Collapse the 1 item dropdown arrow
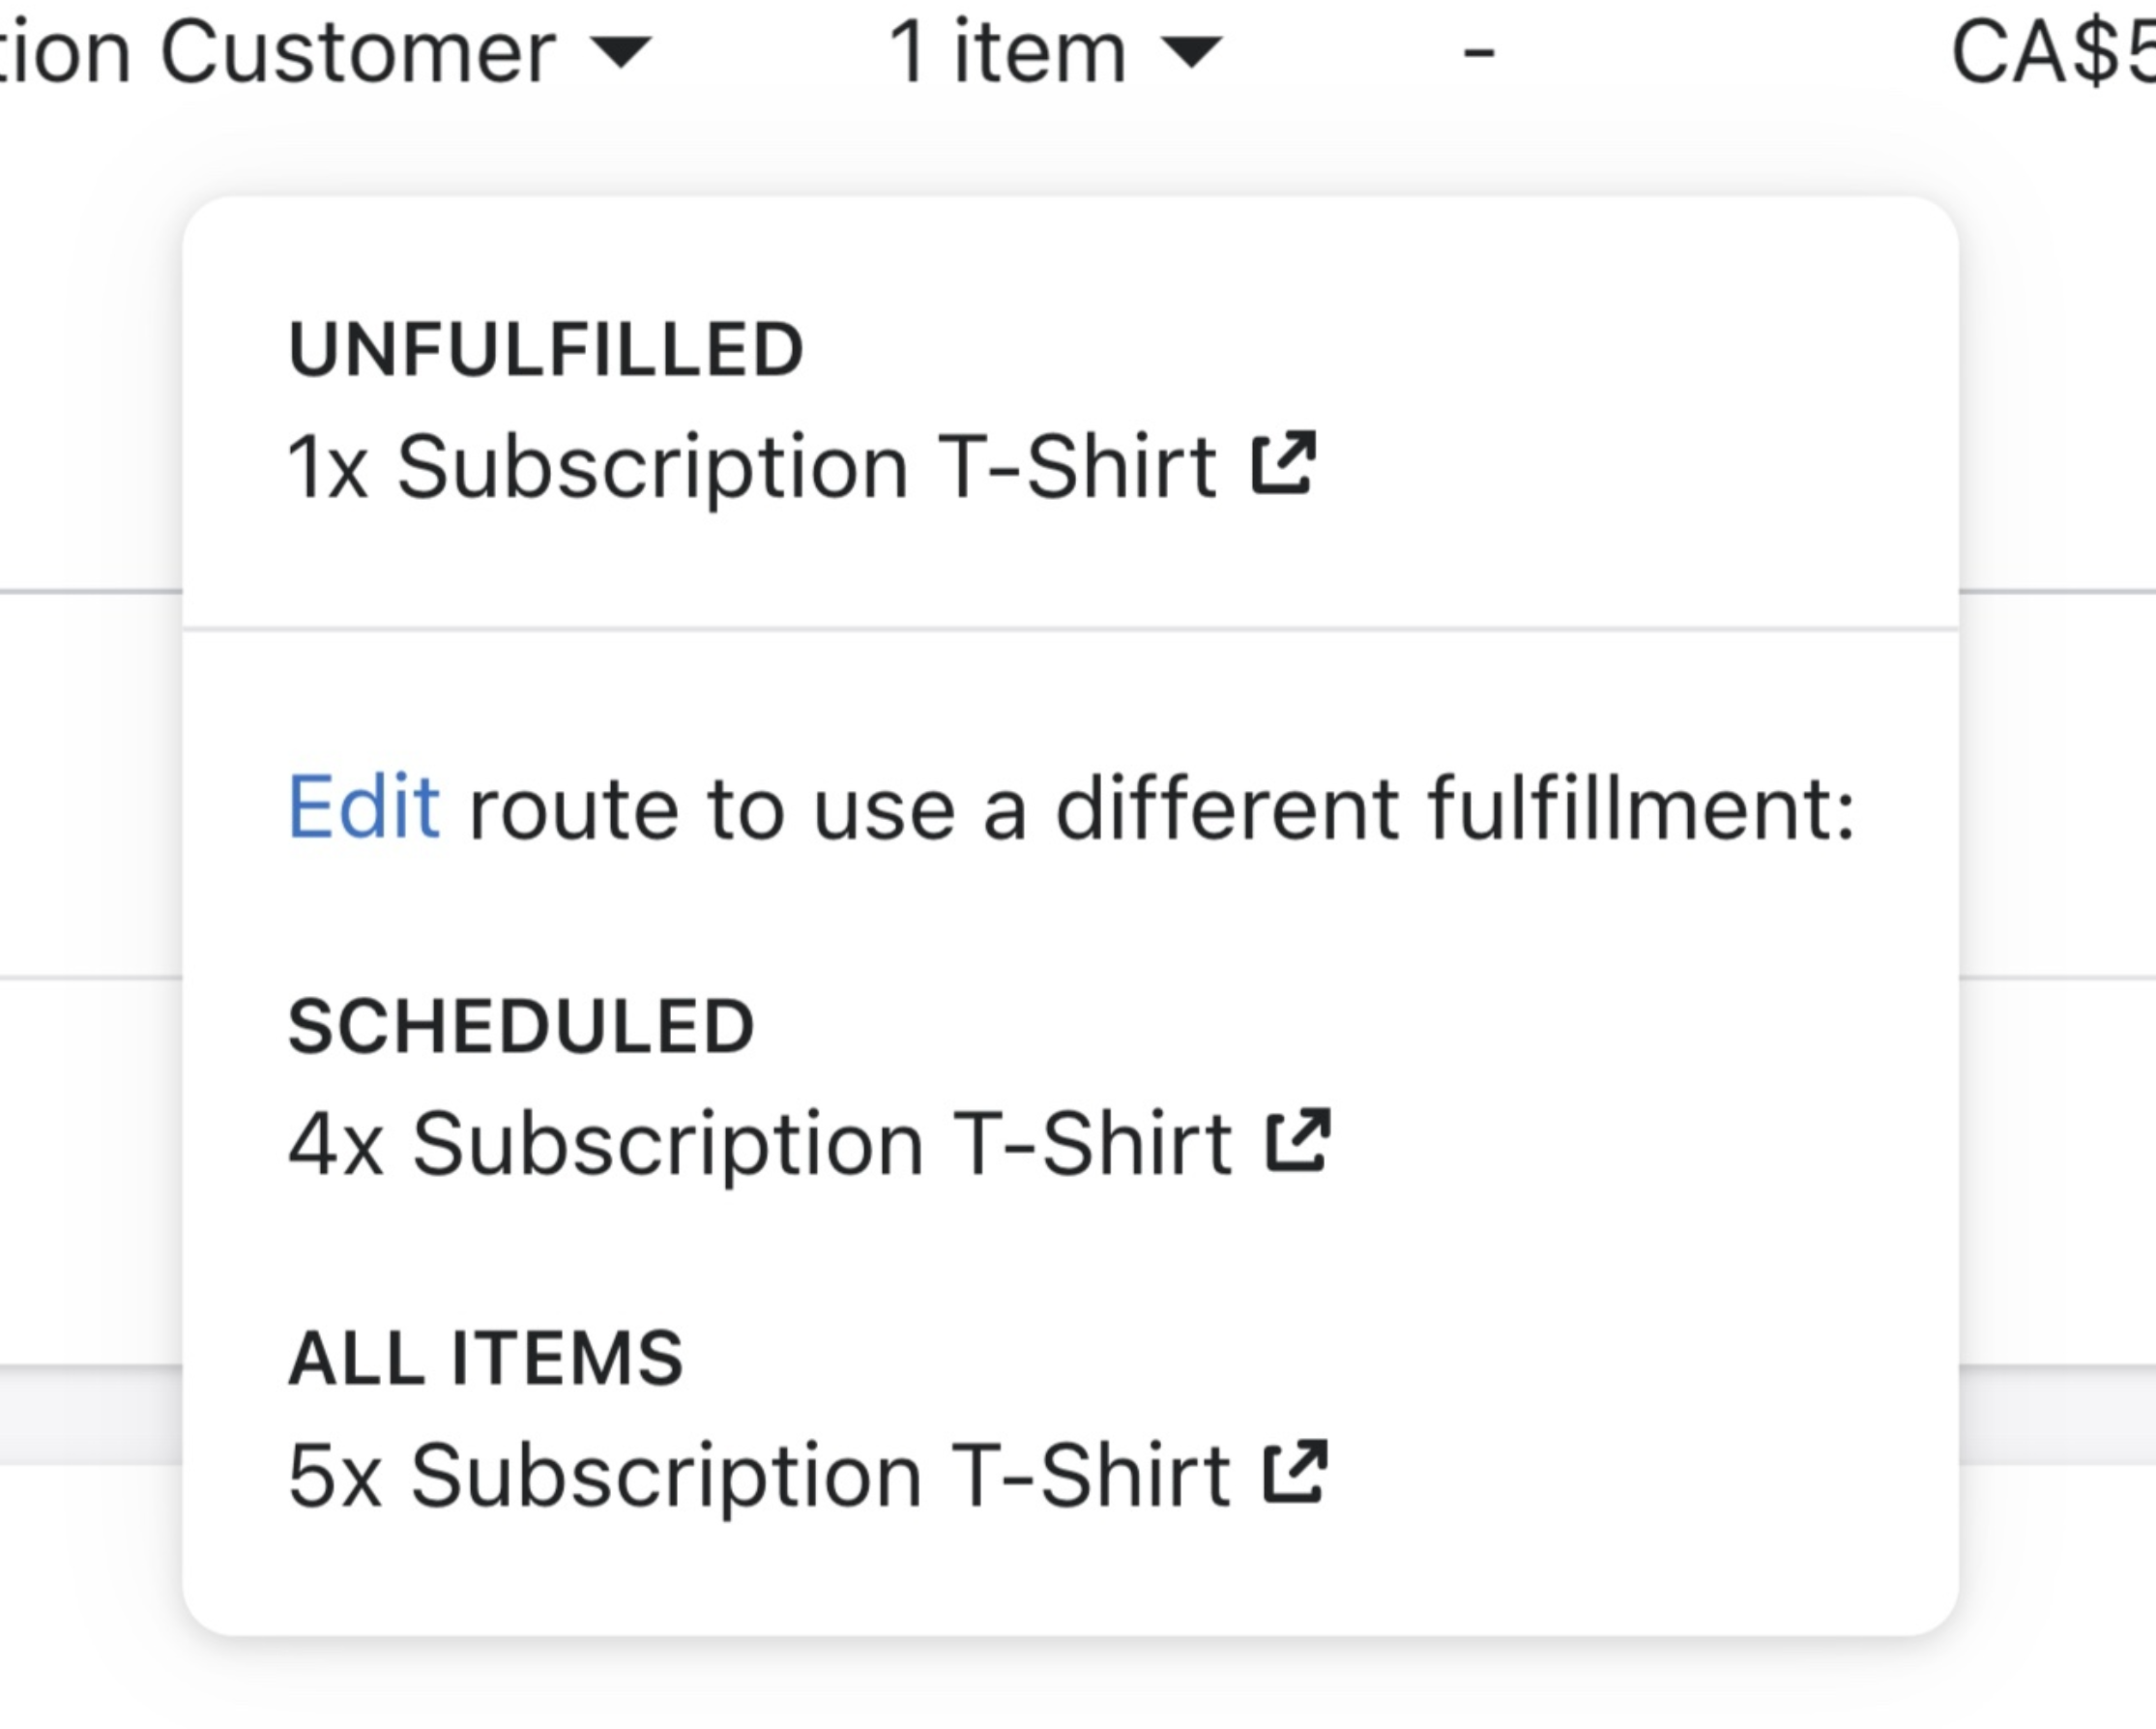Screen dimensions: 2156x1729 1193,51
